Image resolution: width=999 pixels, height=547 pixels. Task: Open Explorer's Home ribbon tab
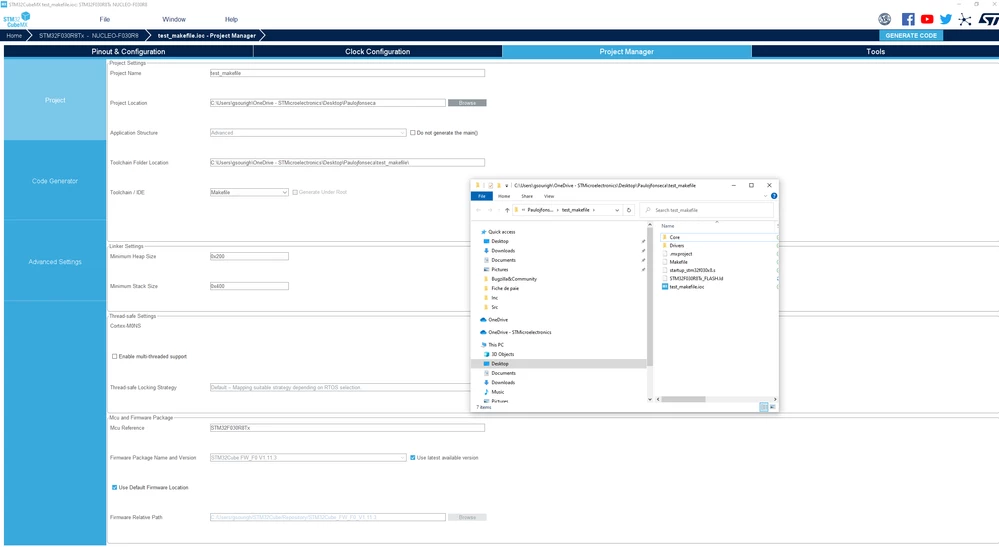[504, 196]
